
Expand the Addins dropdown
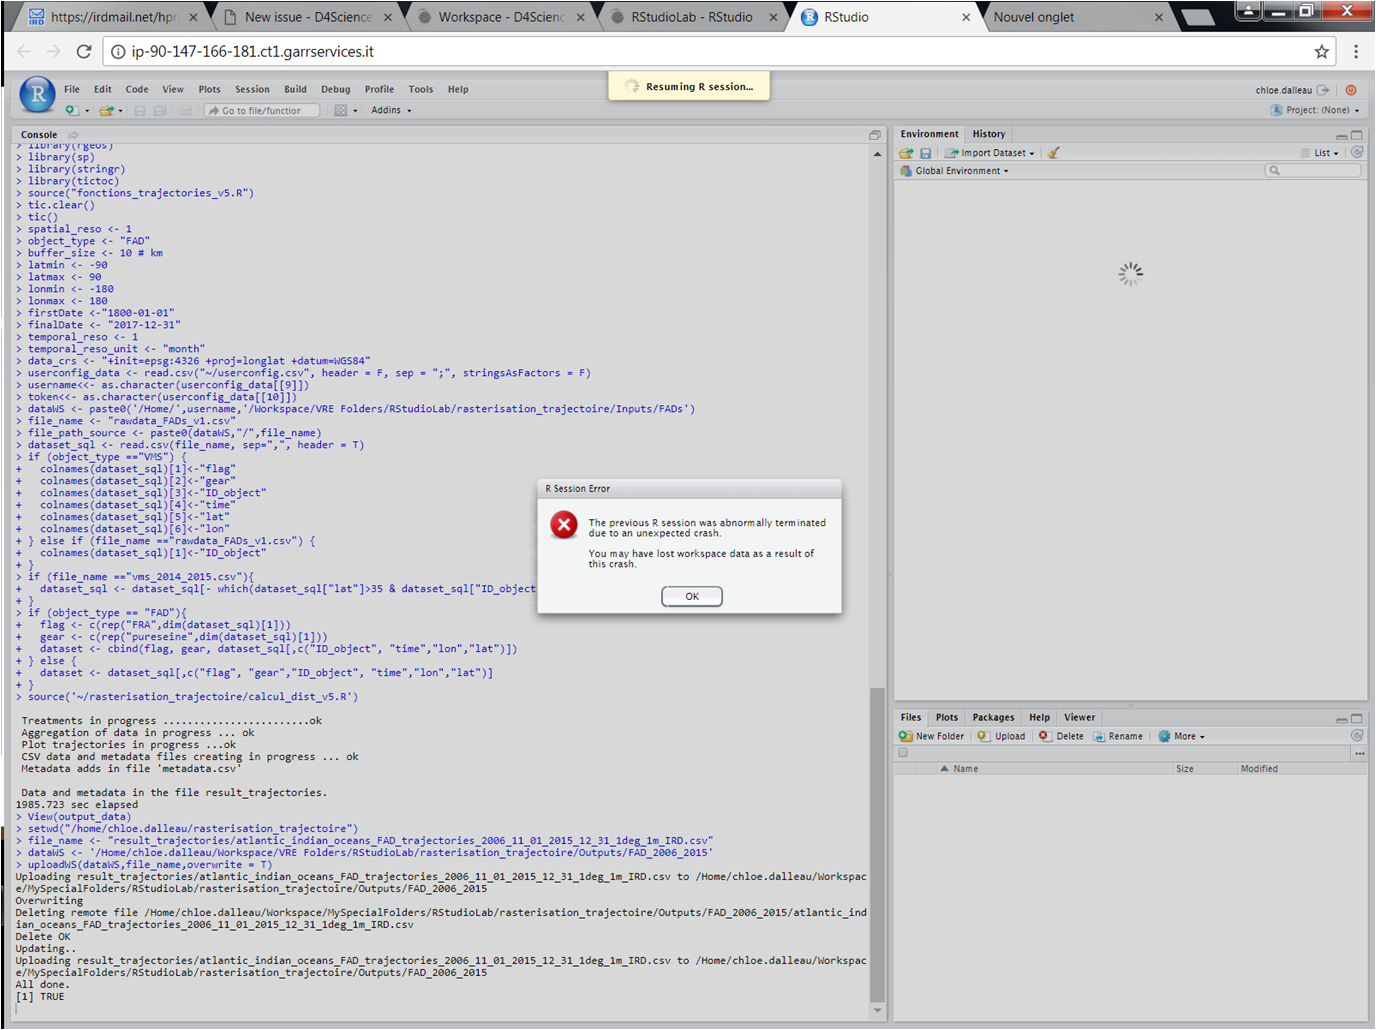391,111
